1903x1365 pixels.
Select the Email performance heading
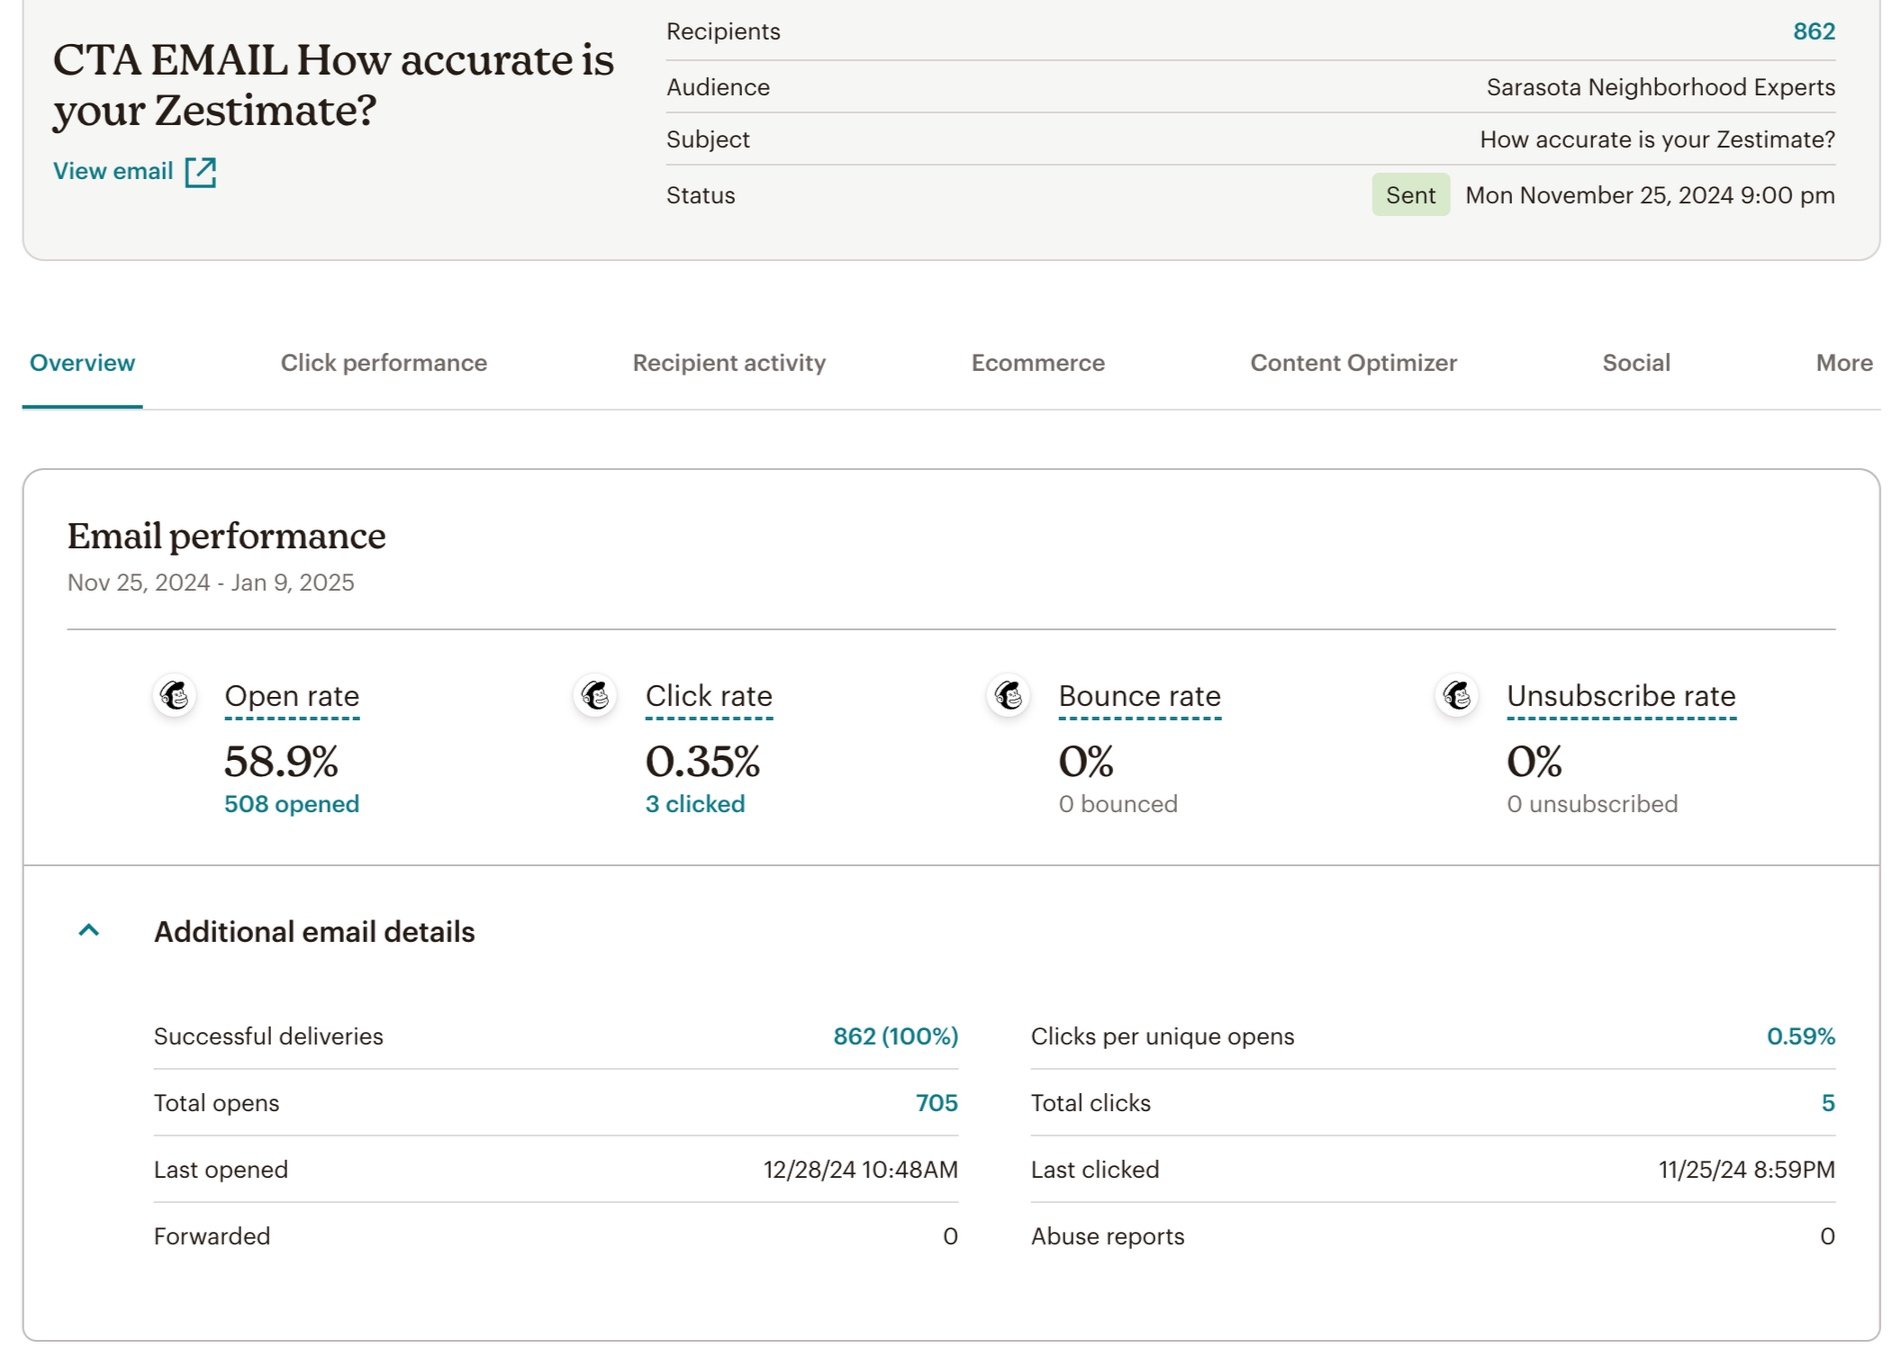pyautogui.click(x=226, y=537)
